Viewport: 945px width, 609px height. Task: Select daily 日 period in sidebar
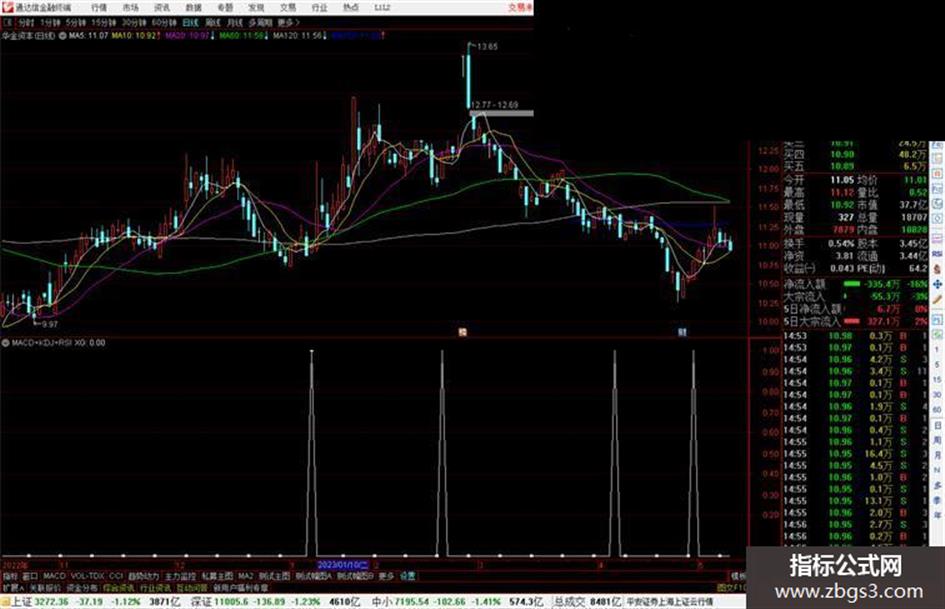[937, 425]
